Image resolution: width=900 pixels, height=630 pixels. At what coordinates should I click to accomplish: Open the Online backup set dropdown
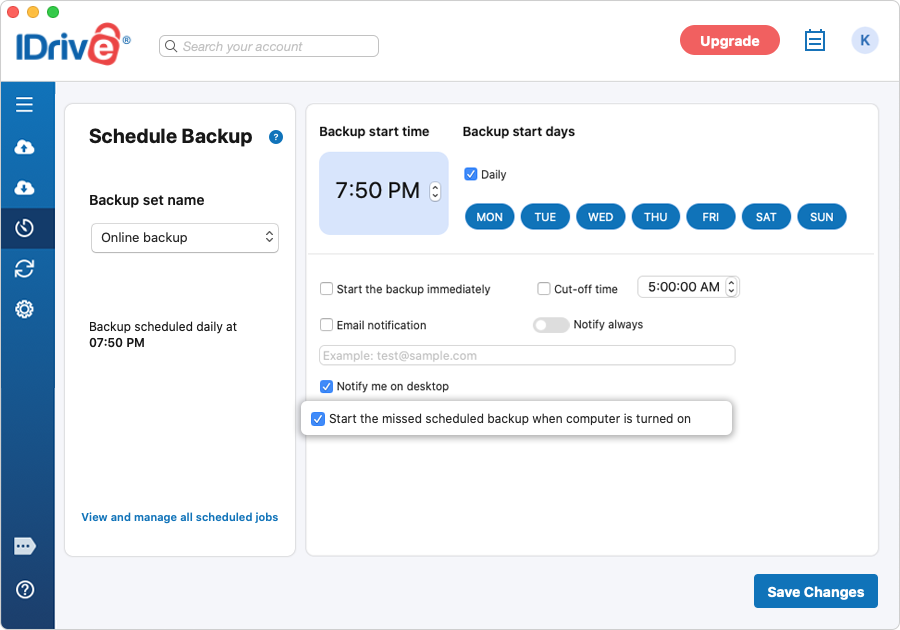[x=185, y=238]
